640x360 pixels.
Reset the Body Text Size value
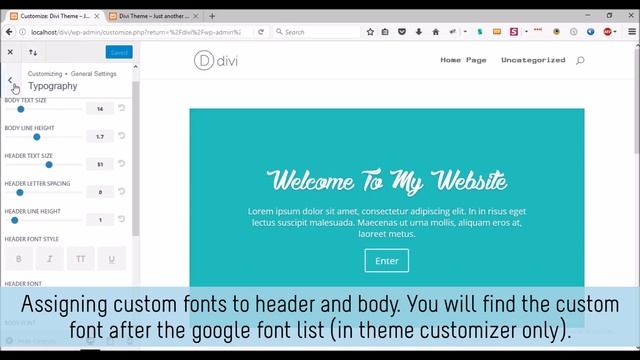tap(121, 108)
